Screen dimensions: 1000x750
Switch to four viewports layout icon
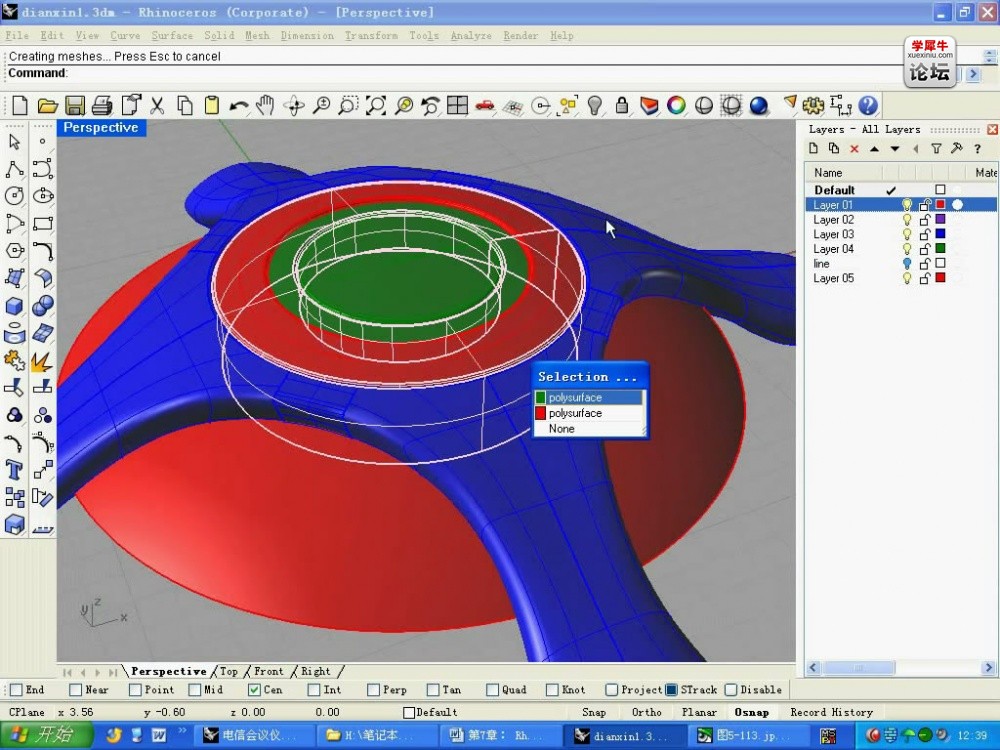pos(457,105)
